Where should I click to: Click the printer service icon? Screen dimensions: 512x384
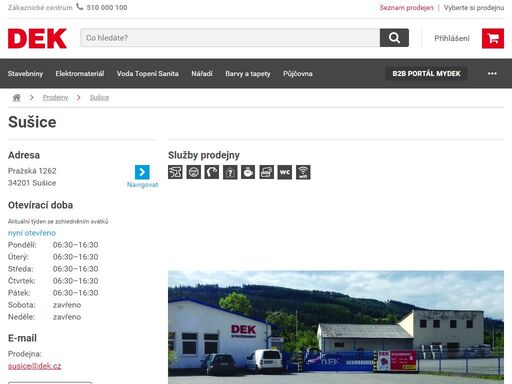(266, 172)
